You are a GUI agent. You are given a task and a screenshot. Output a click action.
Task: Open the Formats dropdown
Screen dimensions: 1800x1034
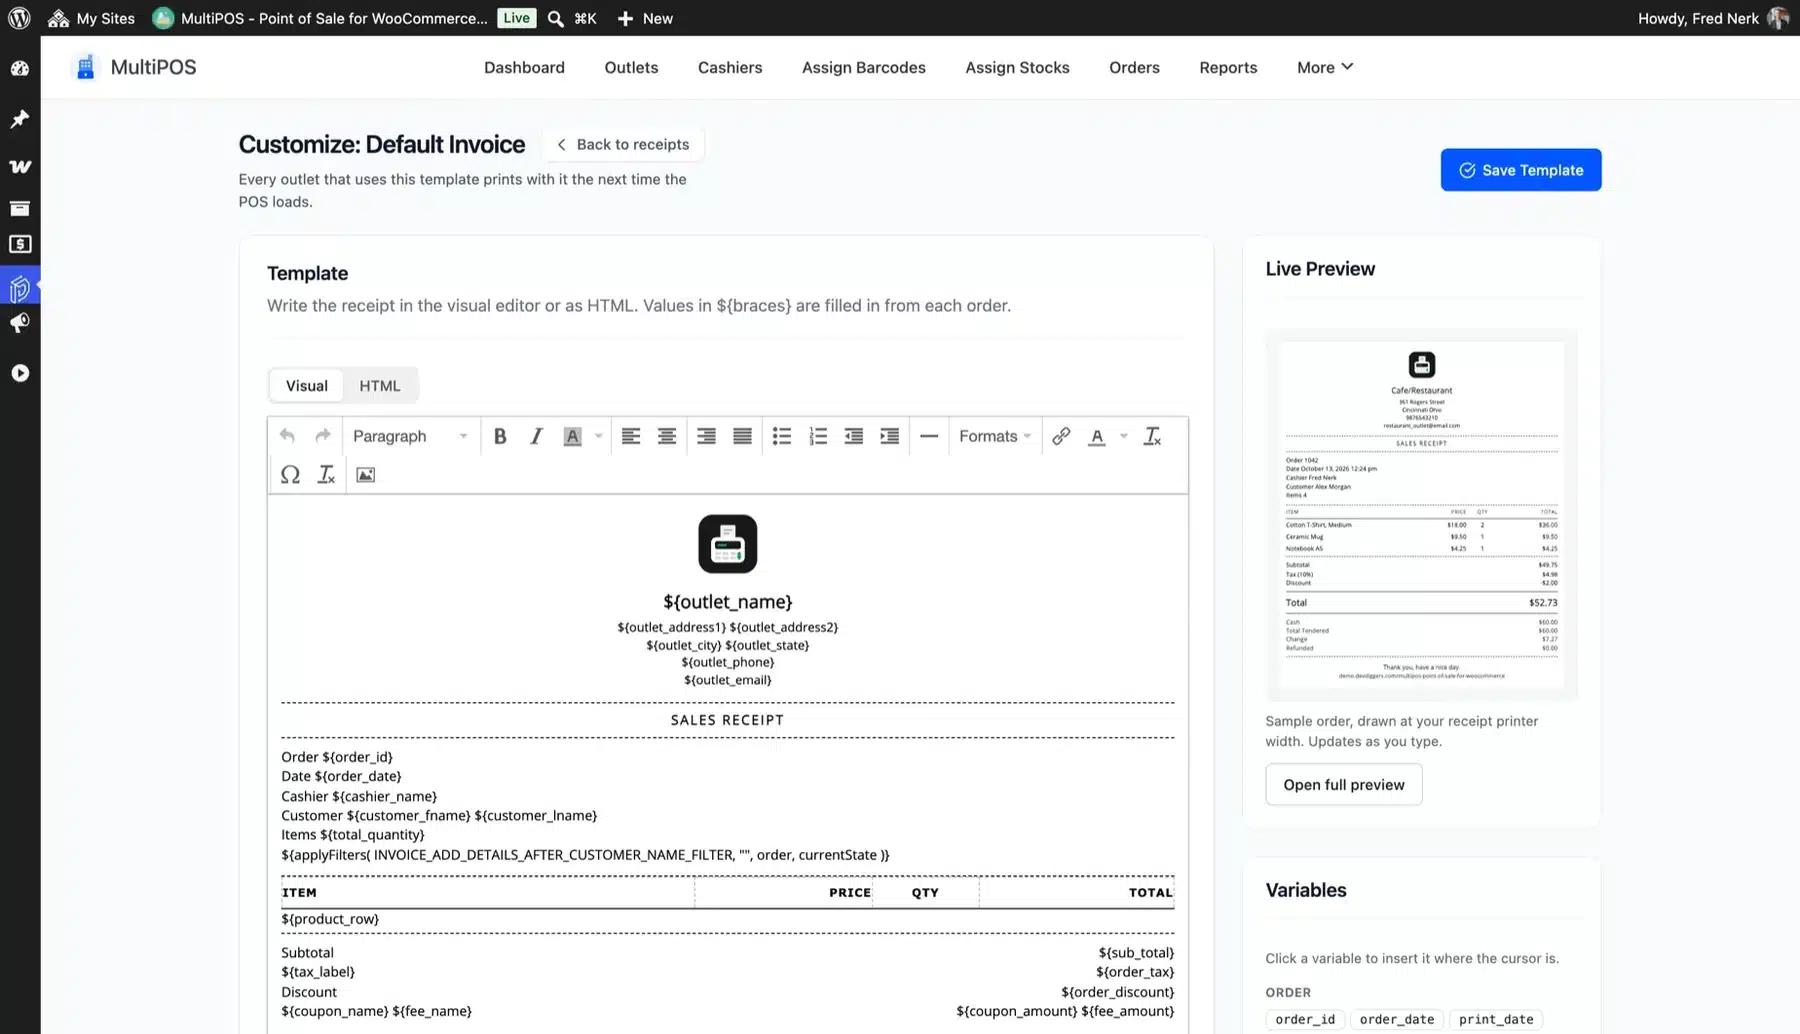(995, 436)
